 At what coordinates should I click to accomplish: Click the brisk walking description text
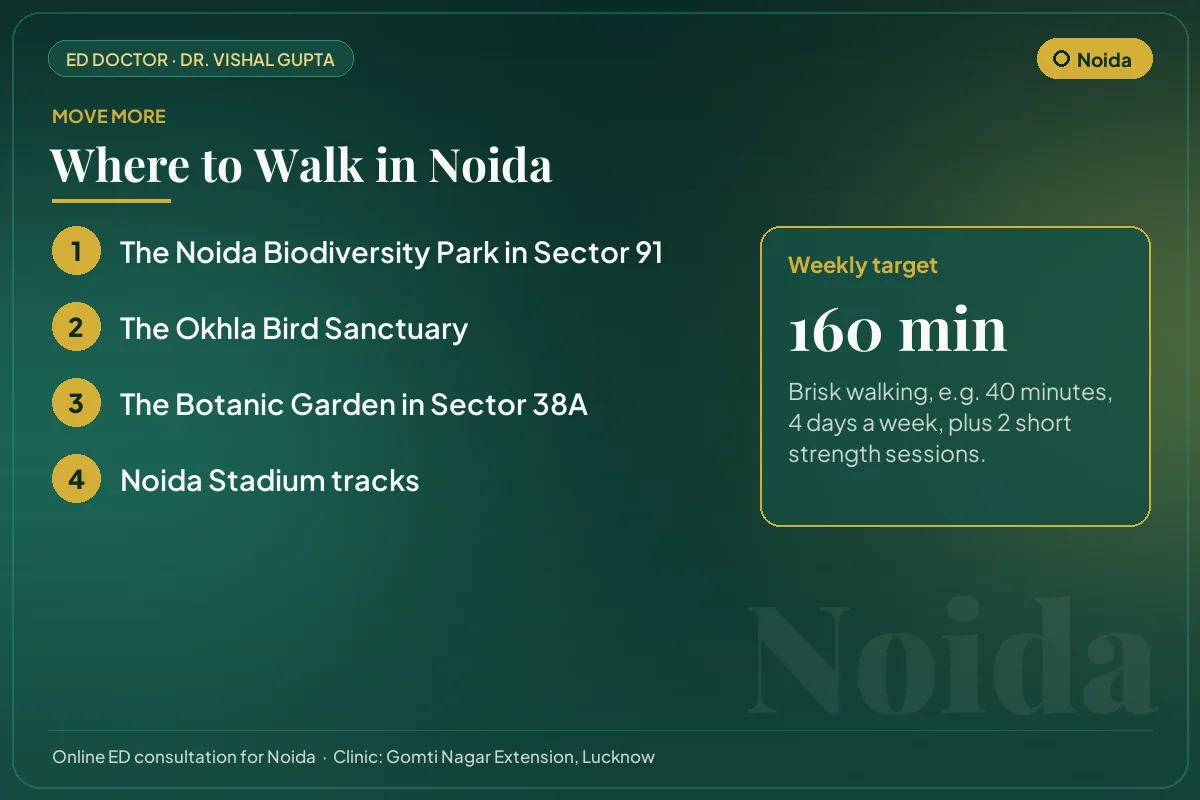pyautogui.click(x=950, y=422)
